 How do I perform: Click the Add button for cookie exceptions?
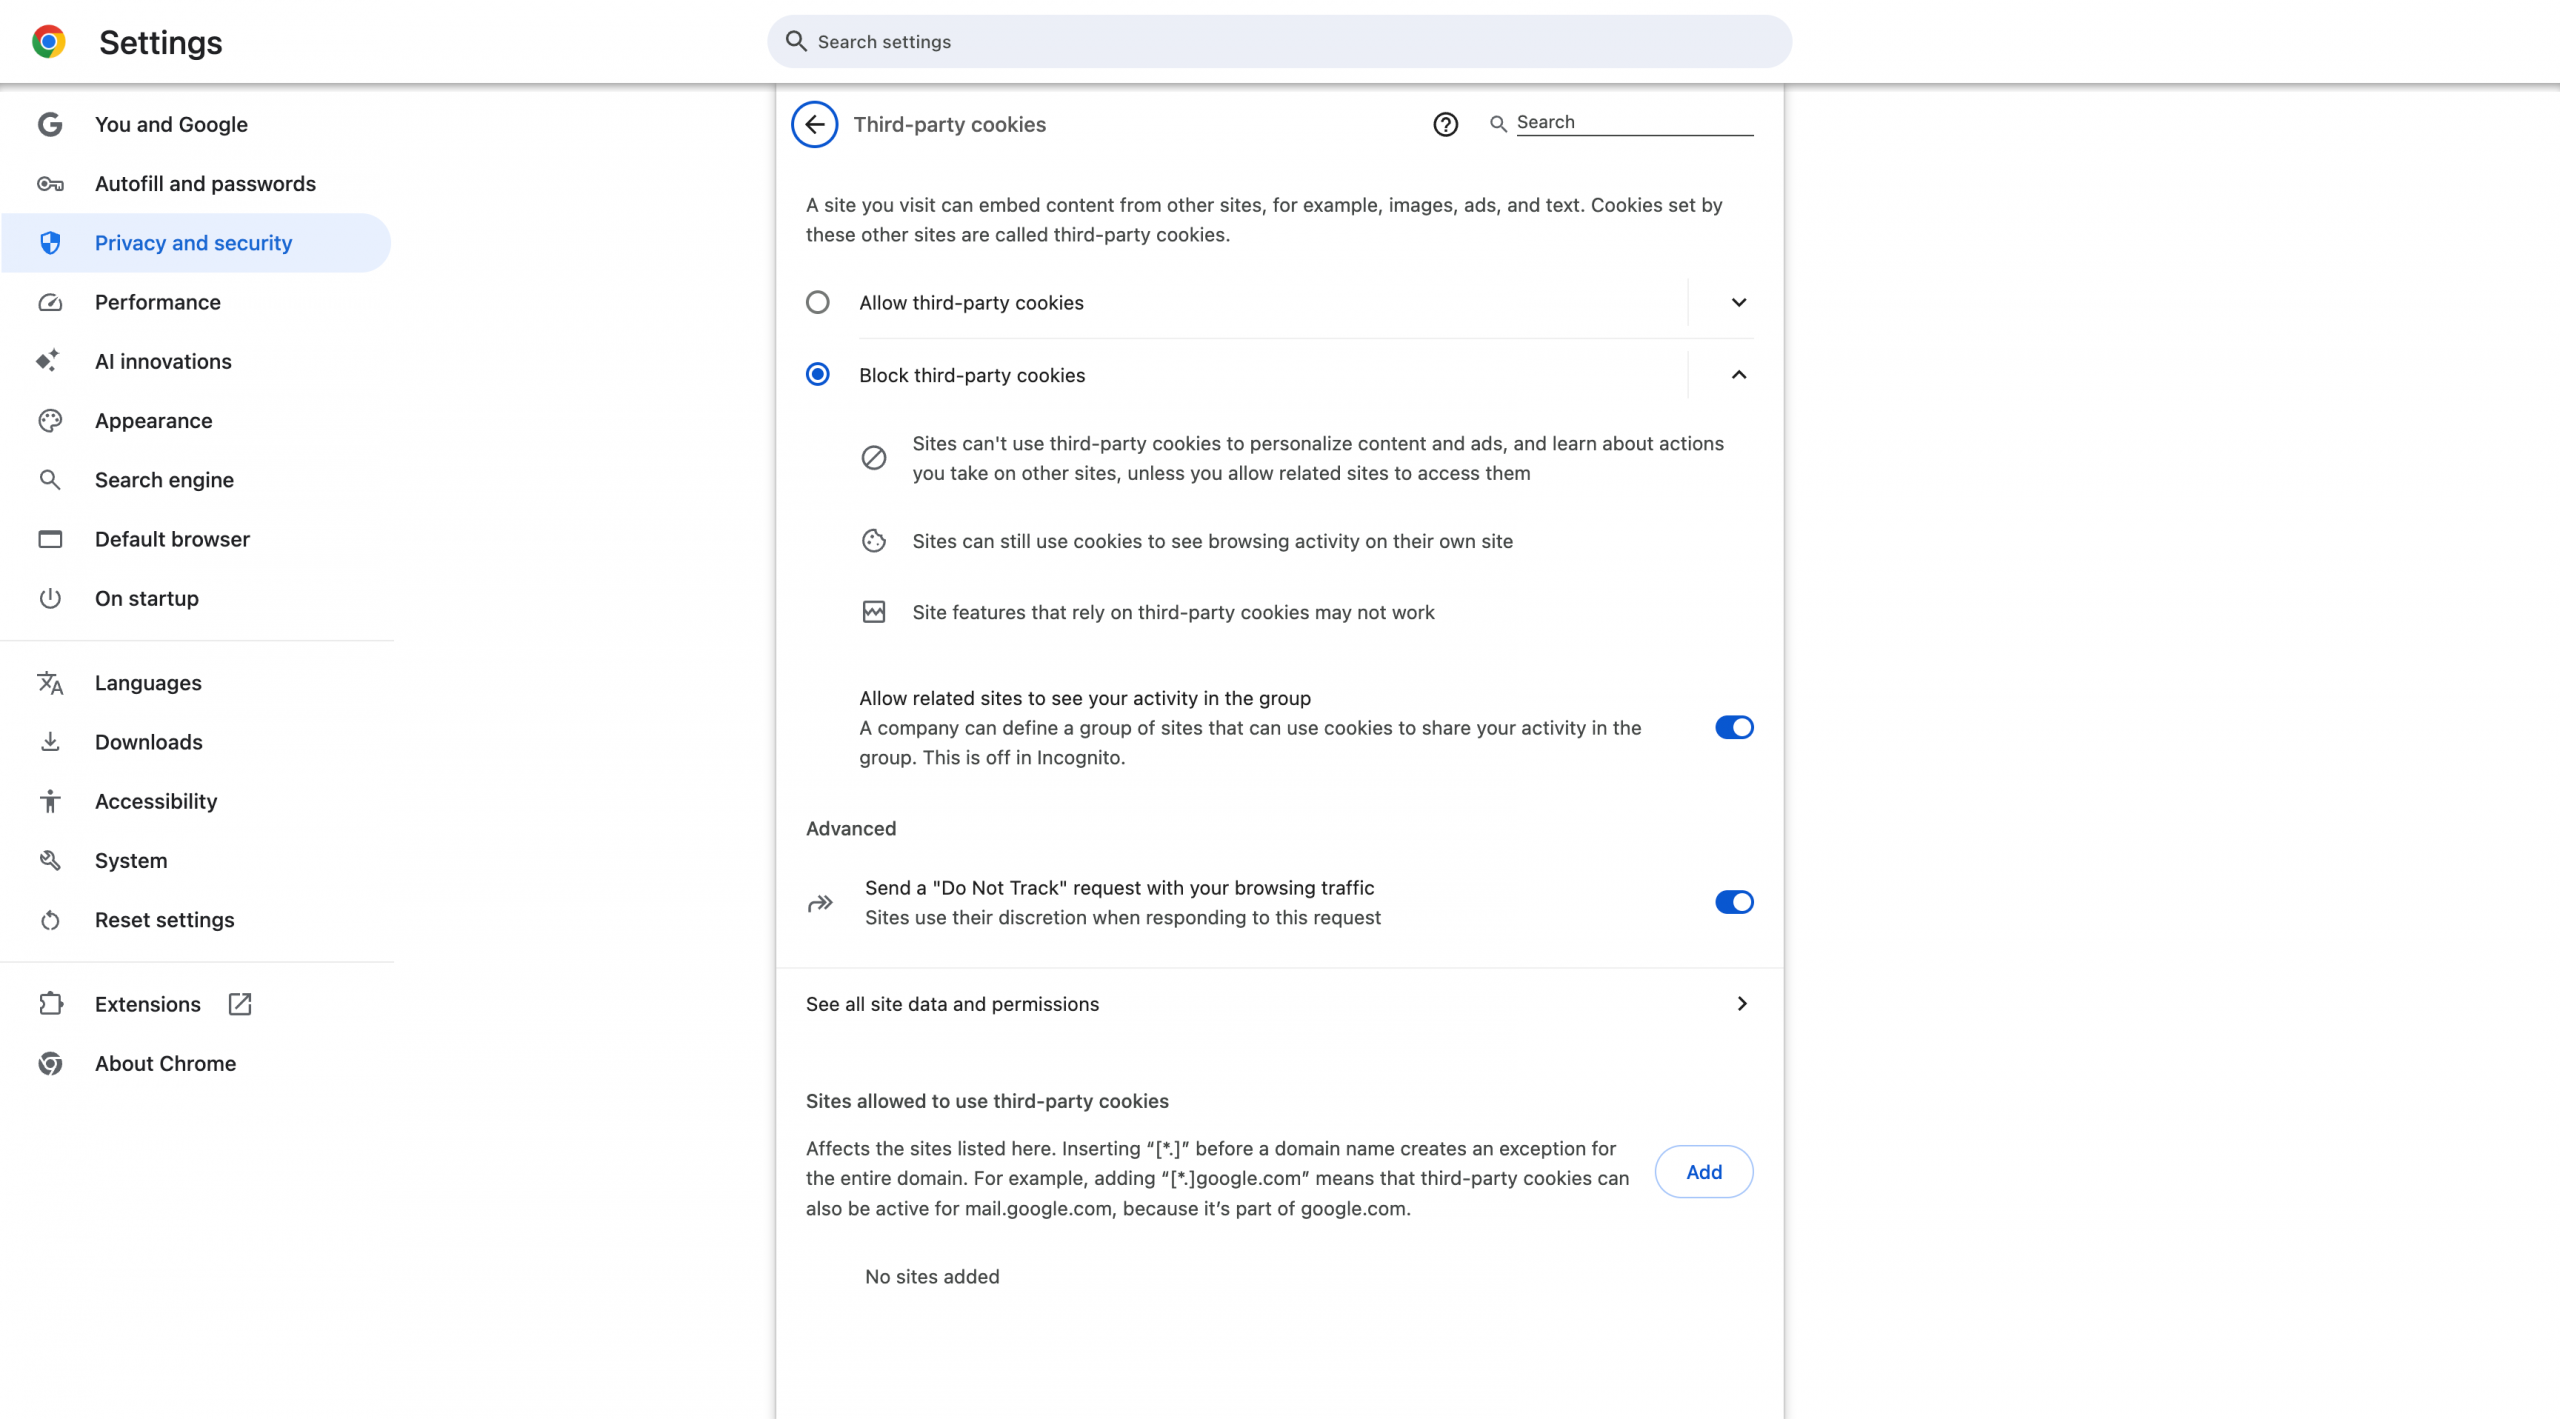click(1703, 1171)
